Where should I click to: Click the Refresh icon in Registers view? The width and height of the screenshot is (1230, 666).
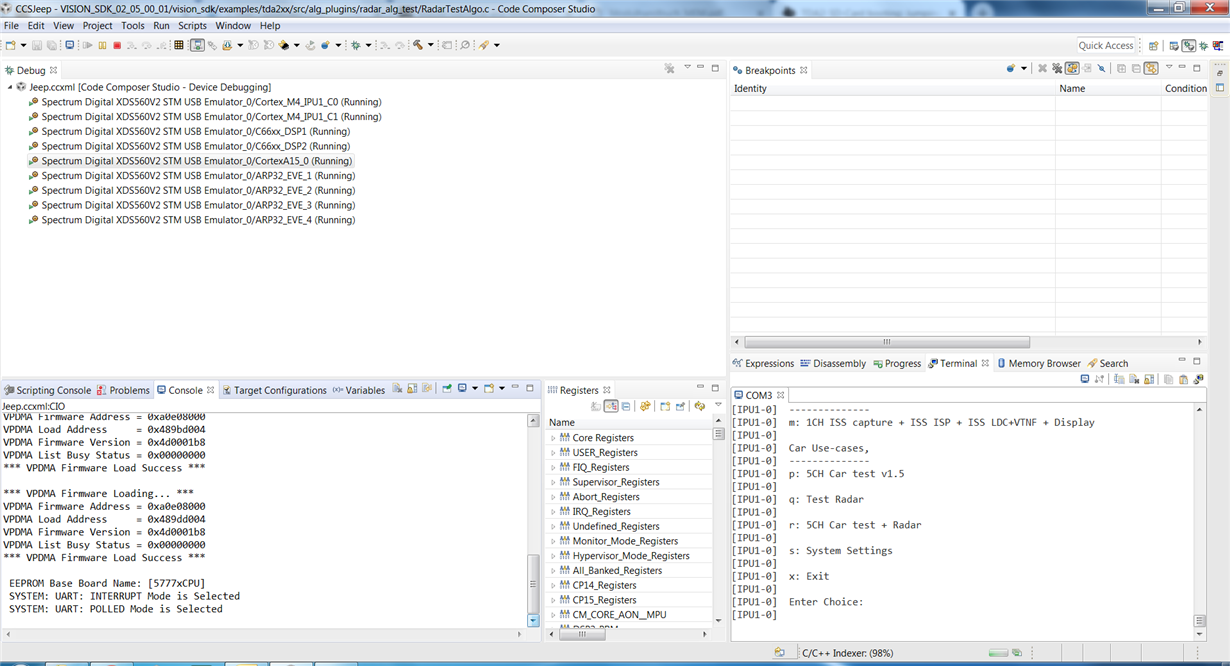[700, 406]
